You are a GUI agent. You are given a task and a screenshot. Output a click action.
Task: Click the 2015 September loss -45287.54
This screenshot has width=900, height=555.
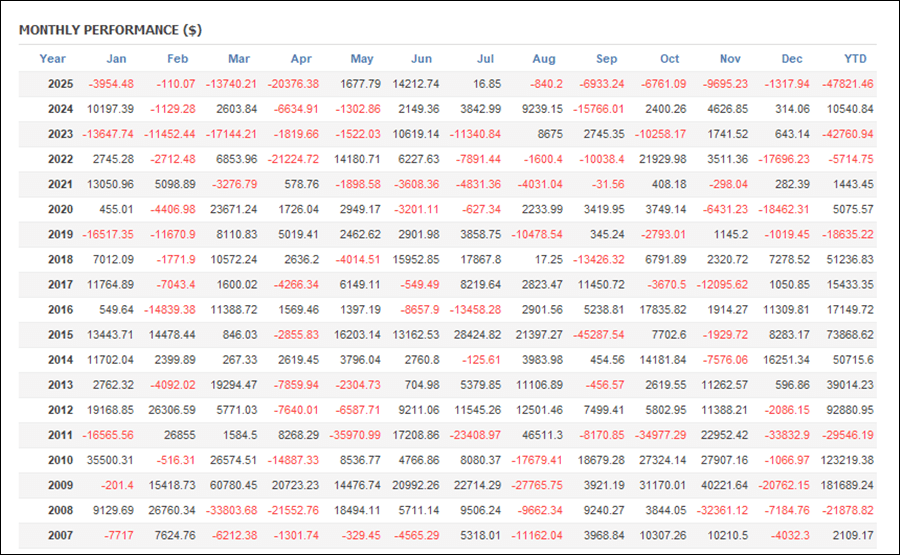(x=596, y=334)
